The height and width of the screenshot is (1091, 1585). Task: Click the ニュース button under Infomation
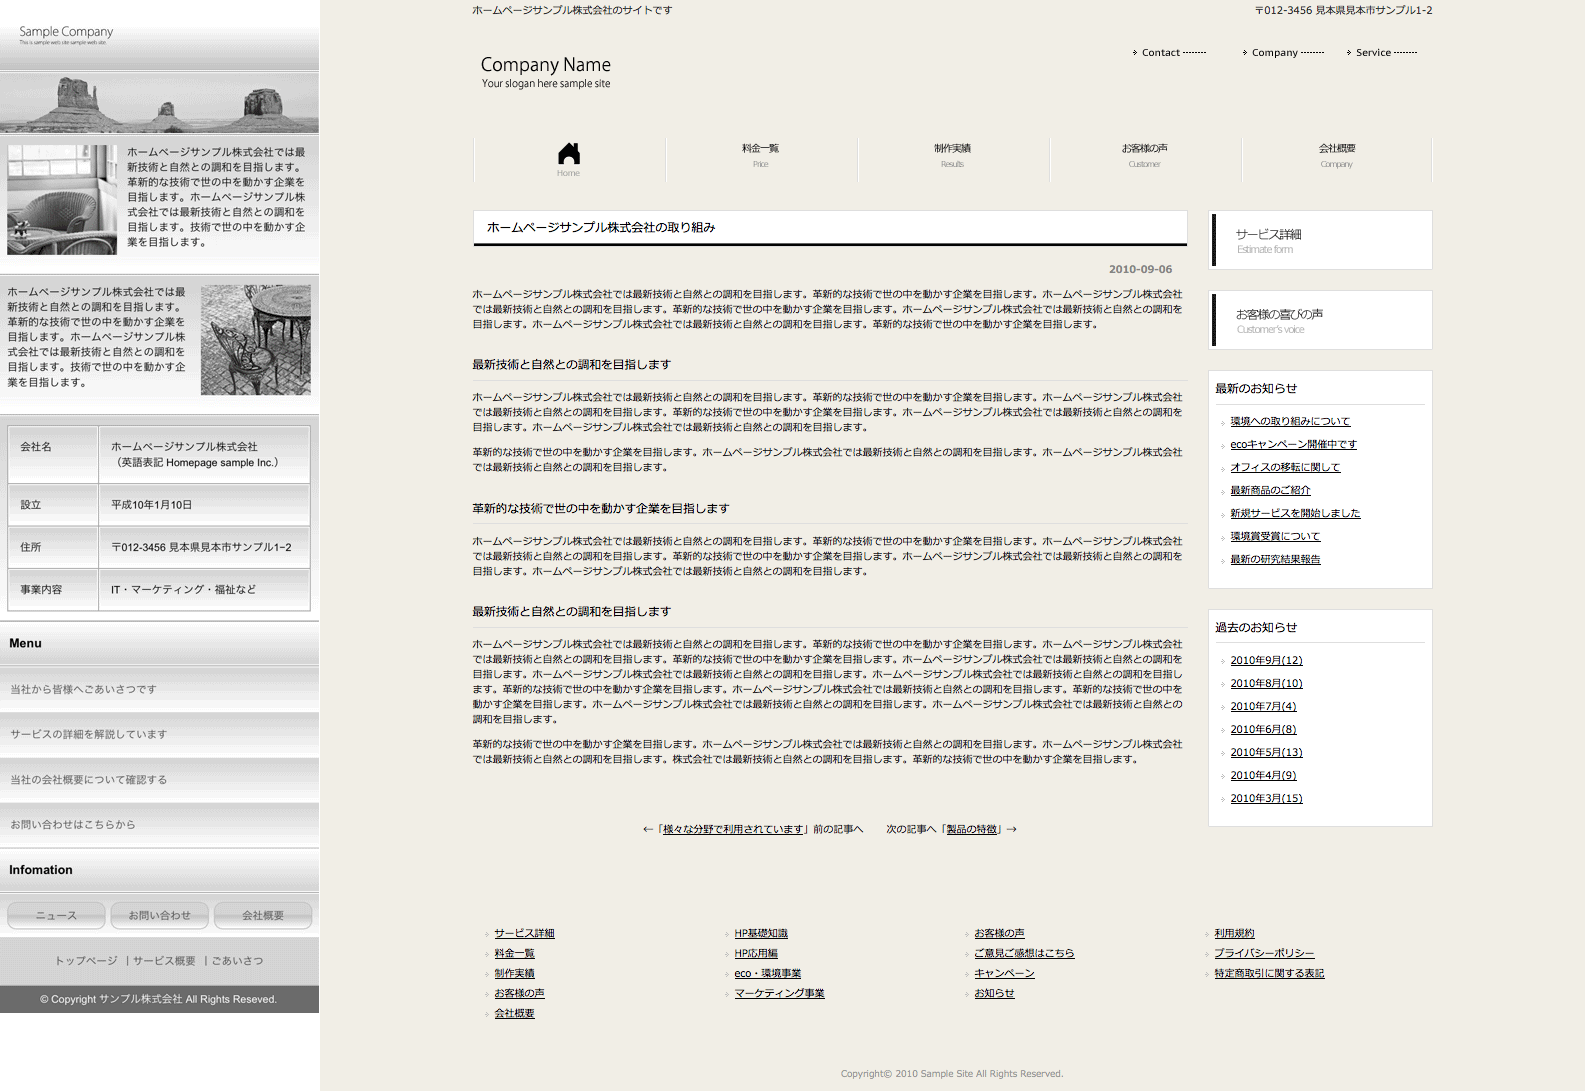coord(56,915)
